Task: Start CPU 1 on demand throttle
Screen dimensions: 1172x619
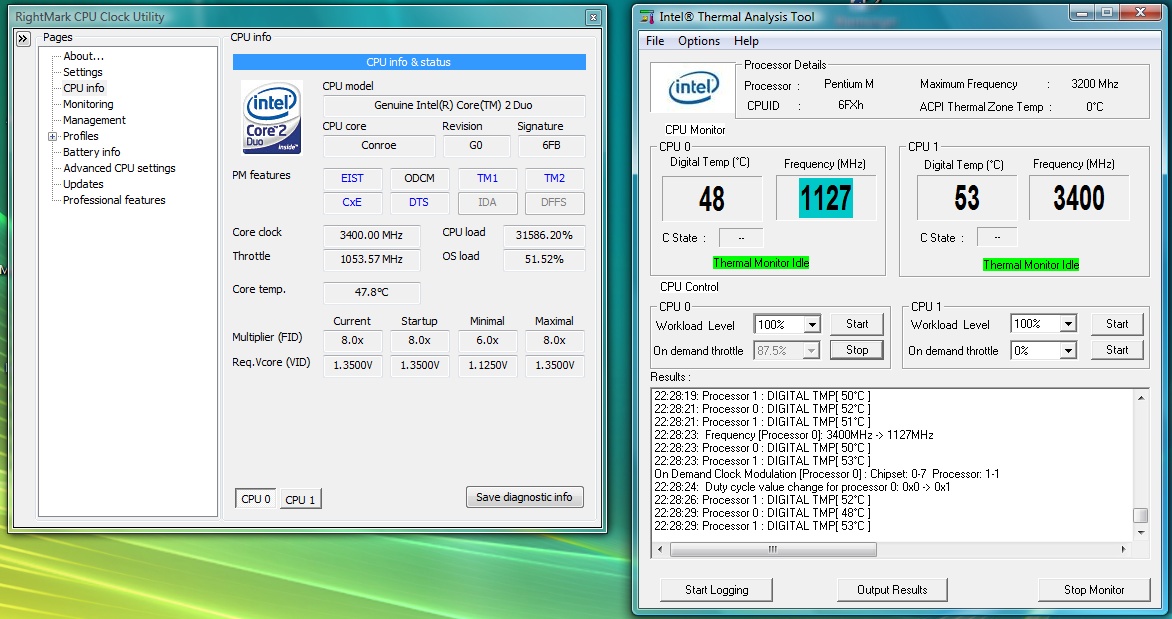Action: (1117, 349)
